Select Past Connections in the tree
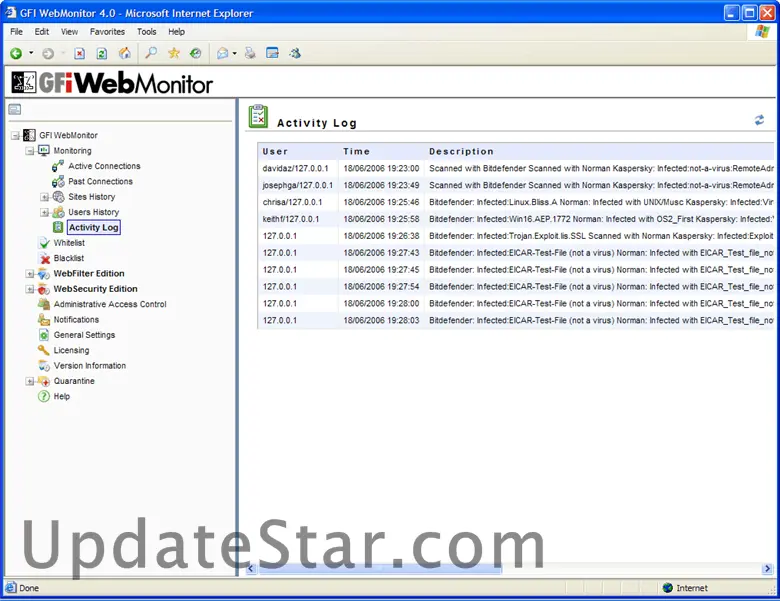This screenshot has width=780, height=601. pos(100,182)
